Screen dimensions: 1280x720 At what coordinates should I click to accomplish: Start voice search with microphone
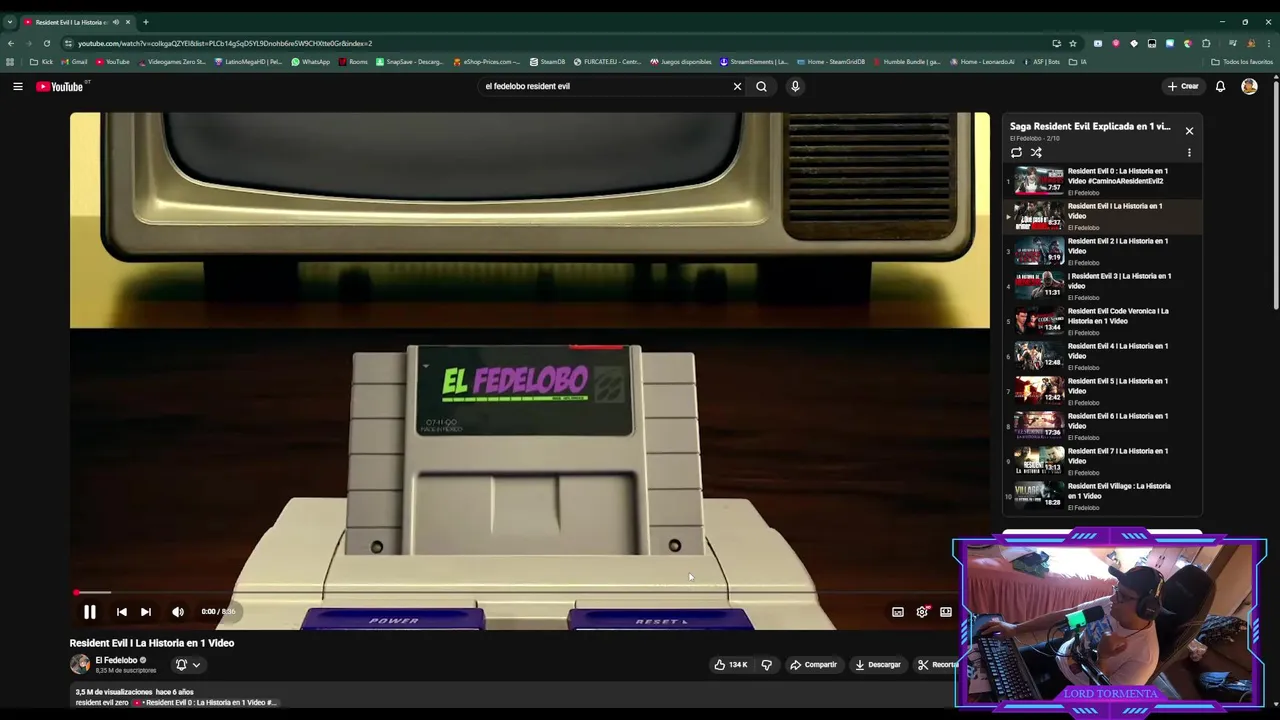click(795, 86)
